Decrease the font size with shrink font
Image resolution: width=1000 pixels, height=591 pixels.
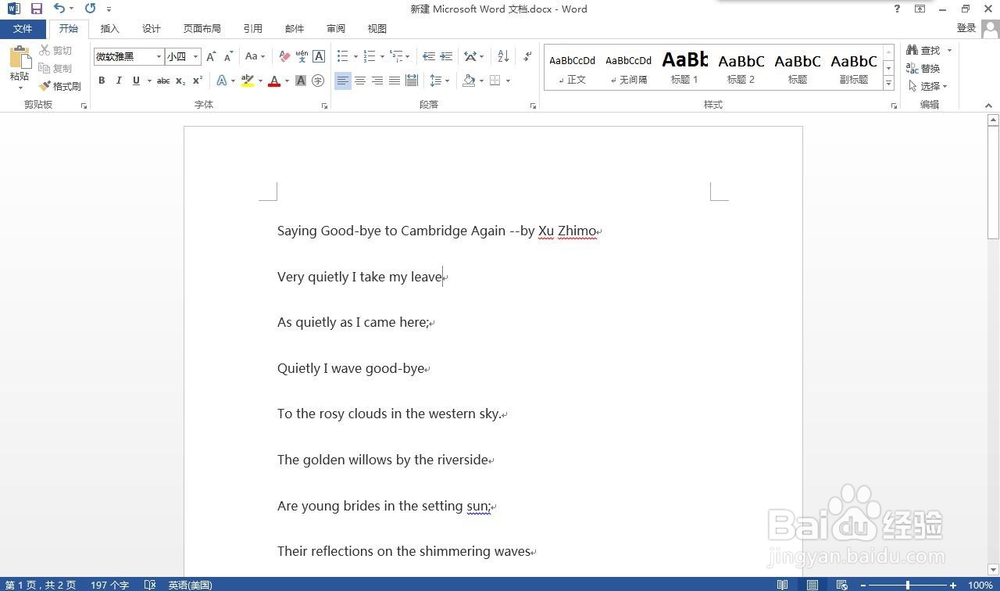(x=228, y=57)
